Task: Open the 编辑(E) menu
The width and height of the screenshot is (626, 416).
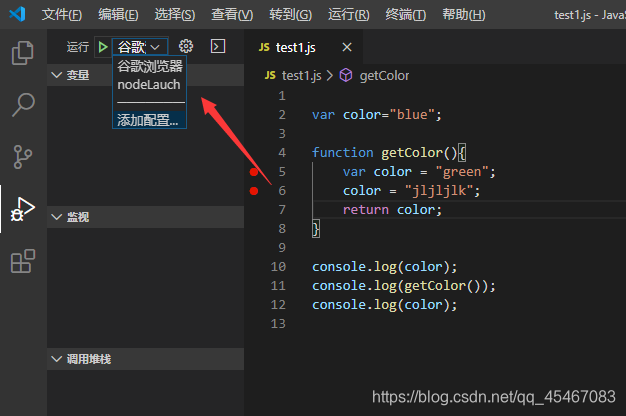Action: pos(118,15)
